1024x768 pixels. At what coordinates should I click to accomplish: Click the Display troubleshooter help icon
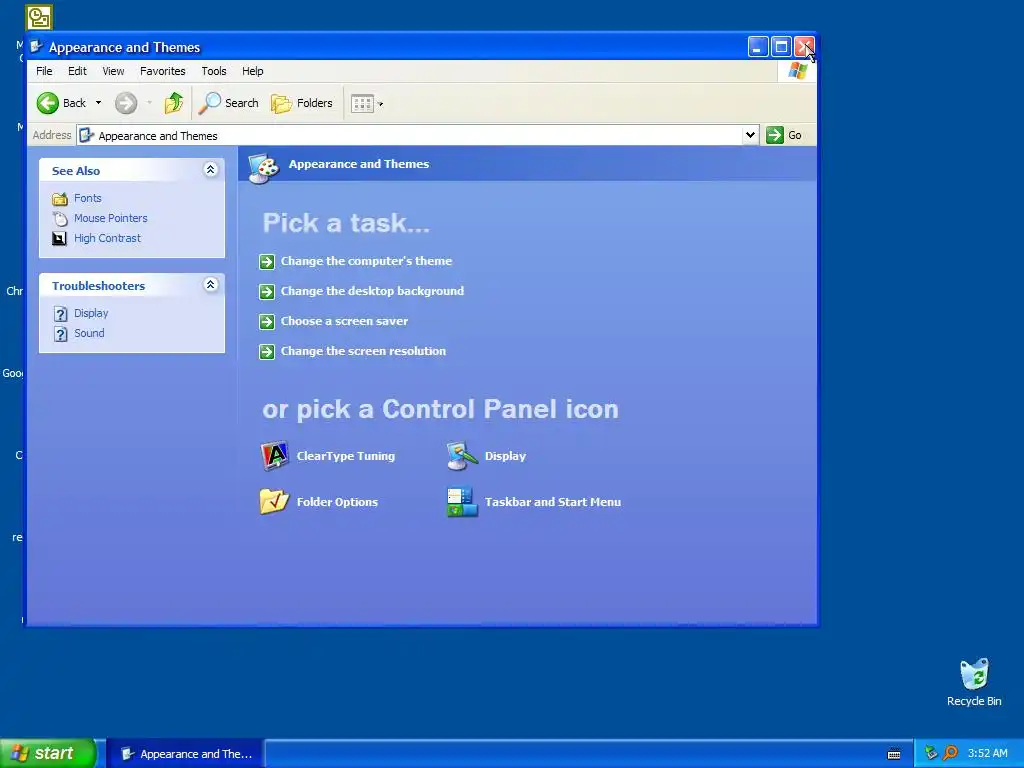(61, 314)
